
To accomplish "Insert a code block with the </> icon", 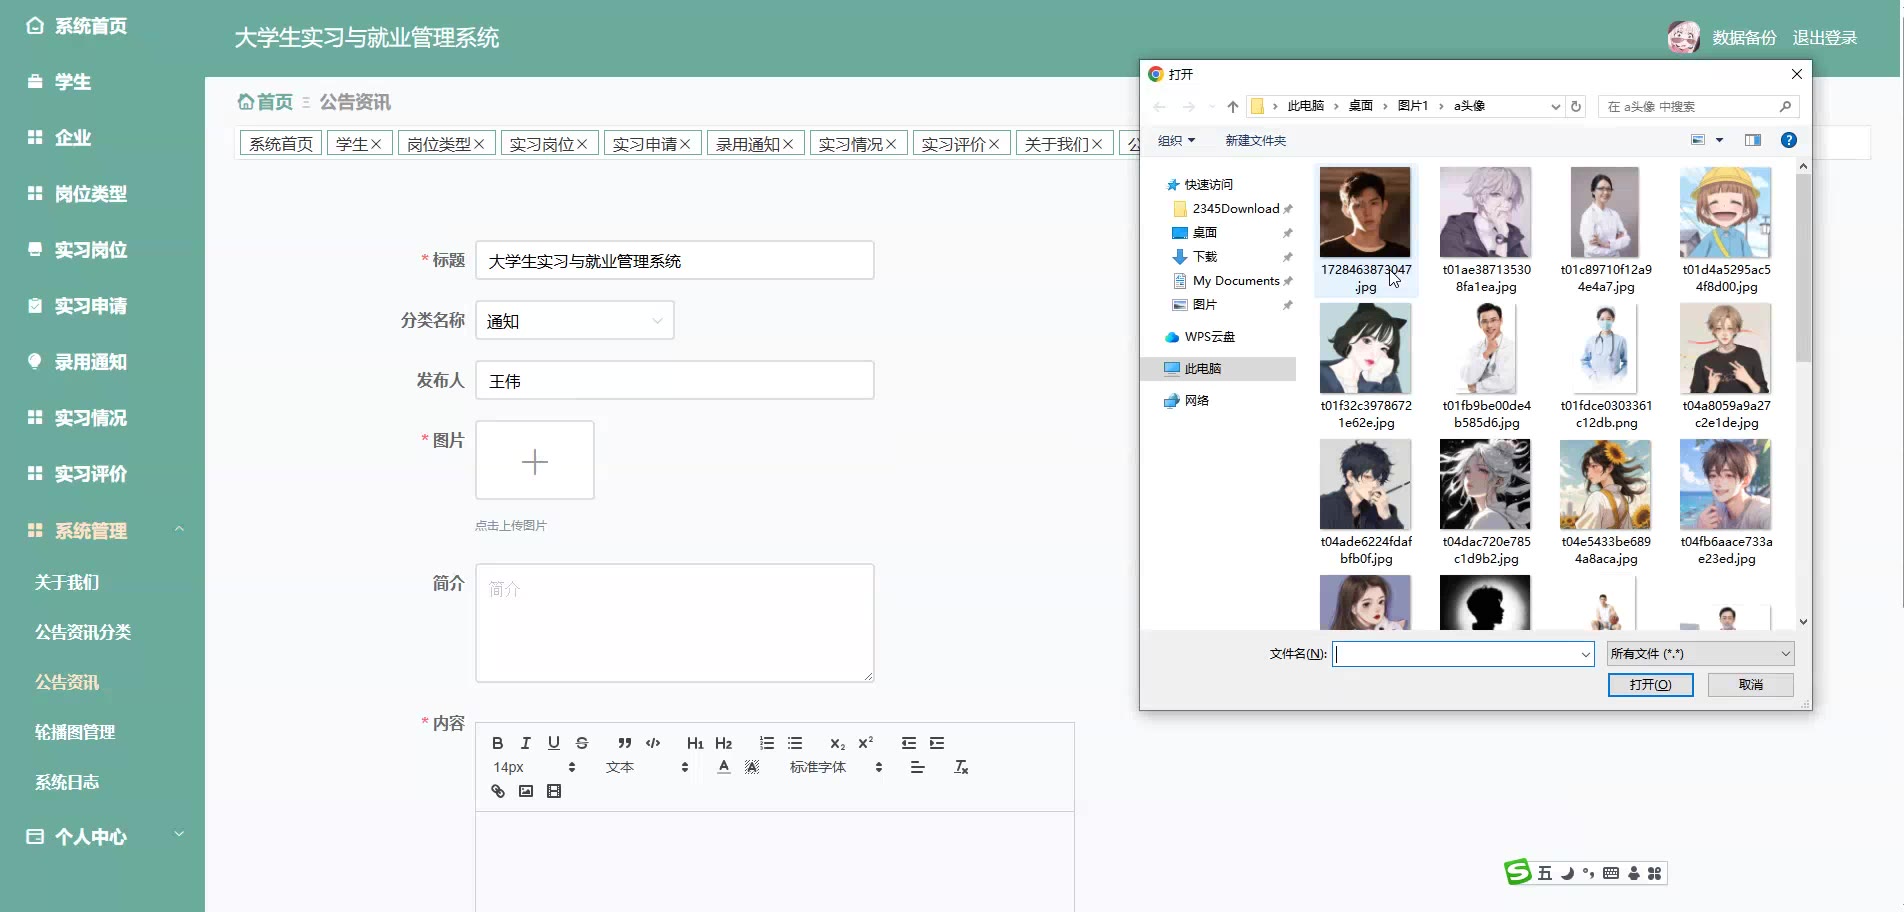I will (653, 743).
